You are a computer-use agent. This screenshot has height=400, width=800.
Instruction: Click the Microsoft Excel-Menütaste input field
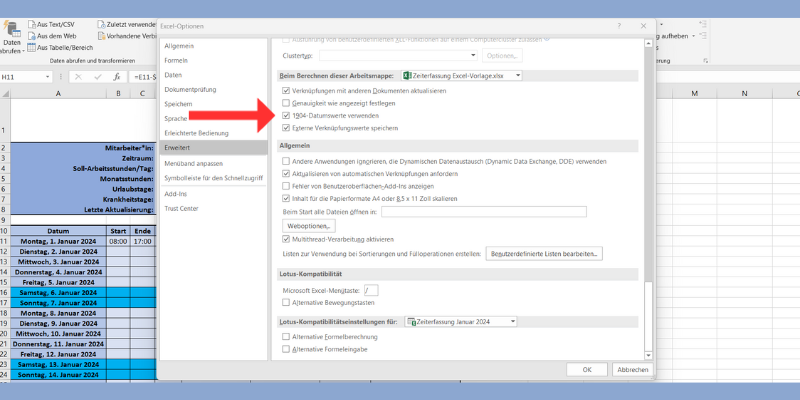(372, 289)
